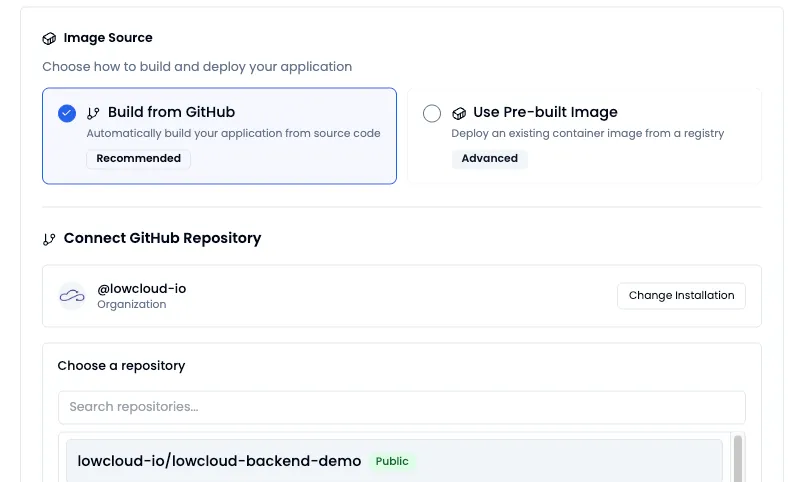Click 'Choose how to build and deploy' subtitle
This screenshot has width=803, height=482.
197,67
